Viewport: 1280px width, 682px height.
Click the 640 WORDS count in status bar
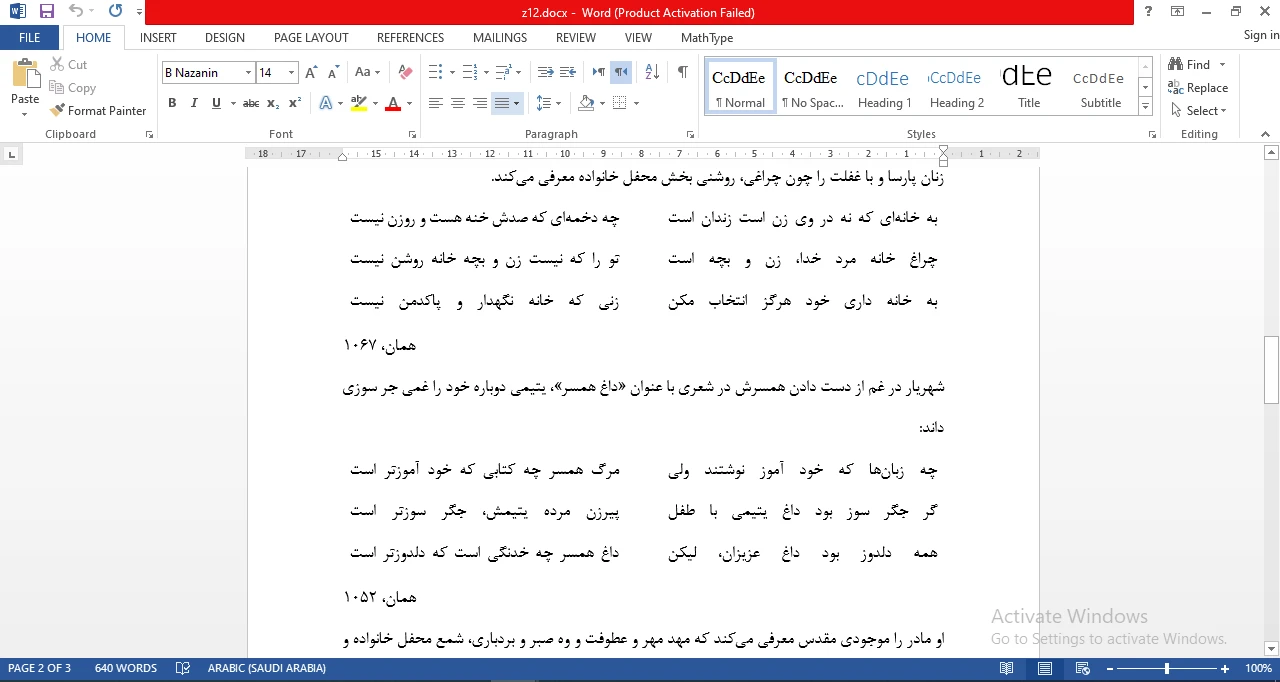[x=126, y=668]
